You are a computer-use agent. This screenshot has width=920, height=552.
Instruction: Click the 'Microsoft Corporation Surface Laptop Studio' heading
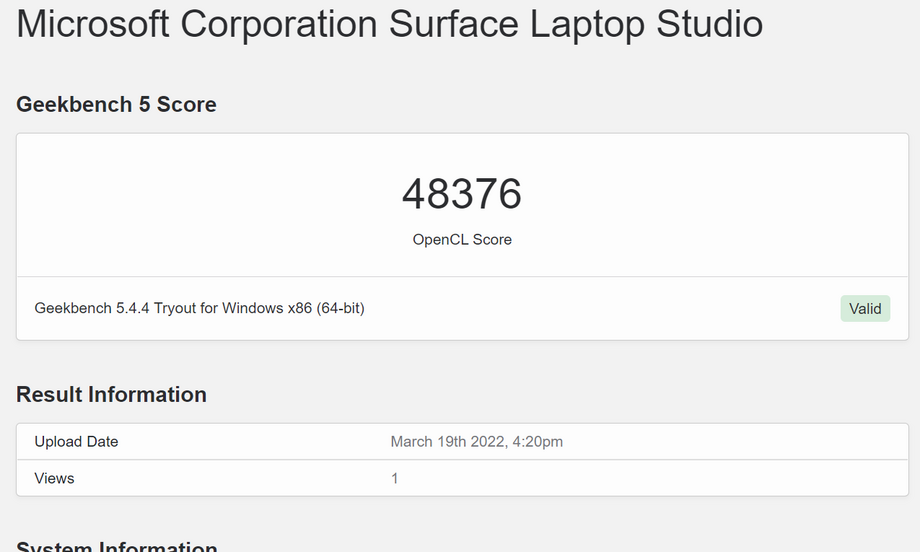point(390,25)
